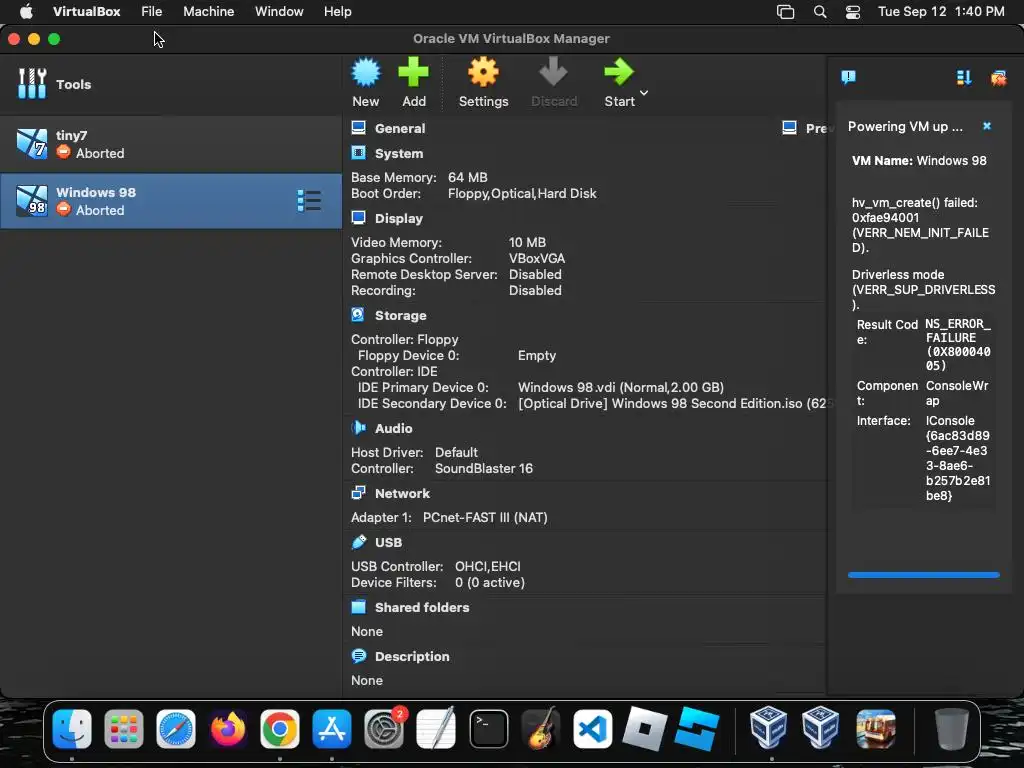1024x768 pixels.
Task: Open the Window menu
Action: (279, 12)
